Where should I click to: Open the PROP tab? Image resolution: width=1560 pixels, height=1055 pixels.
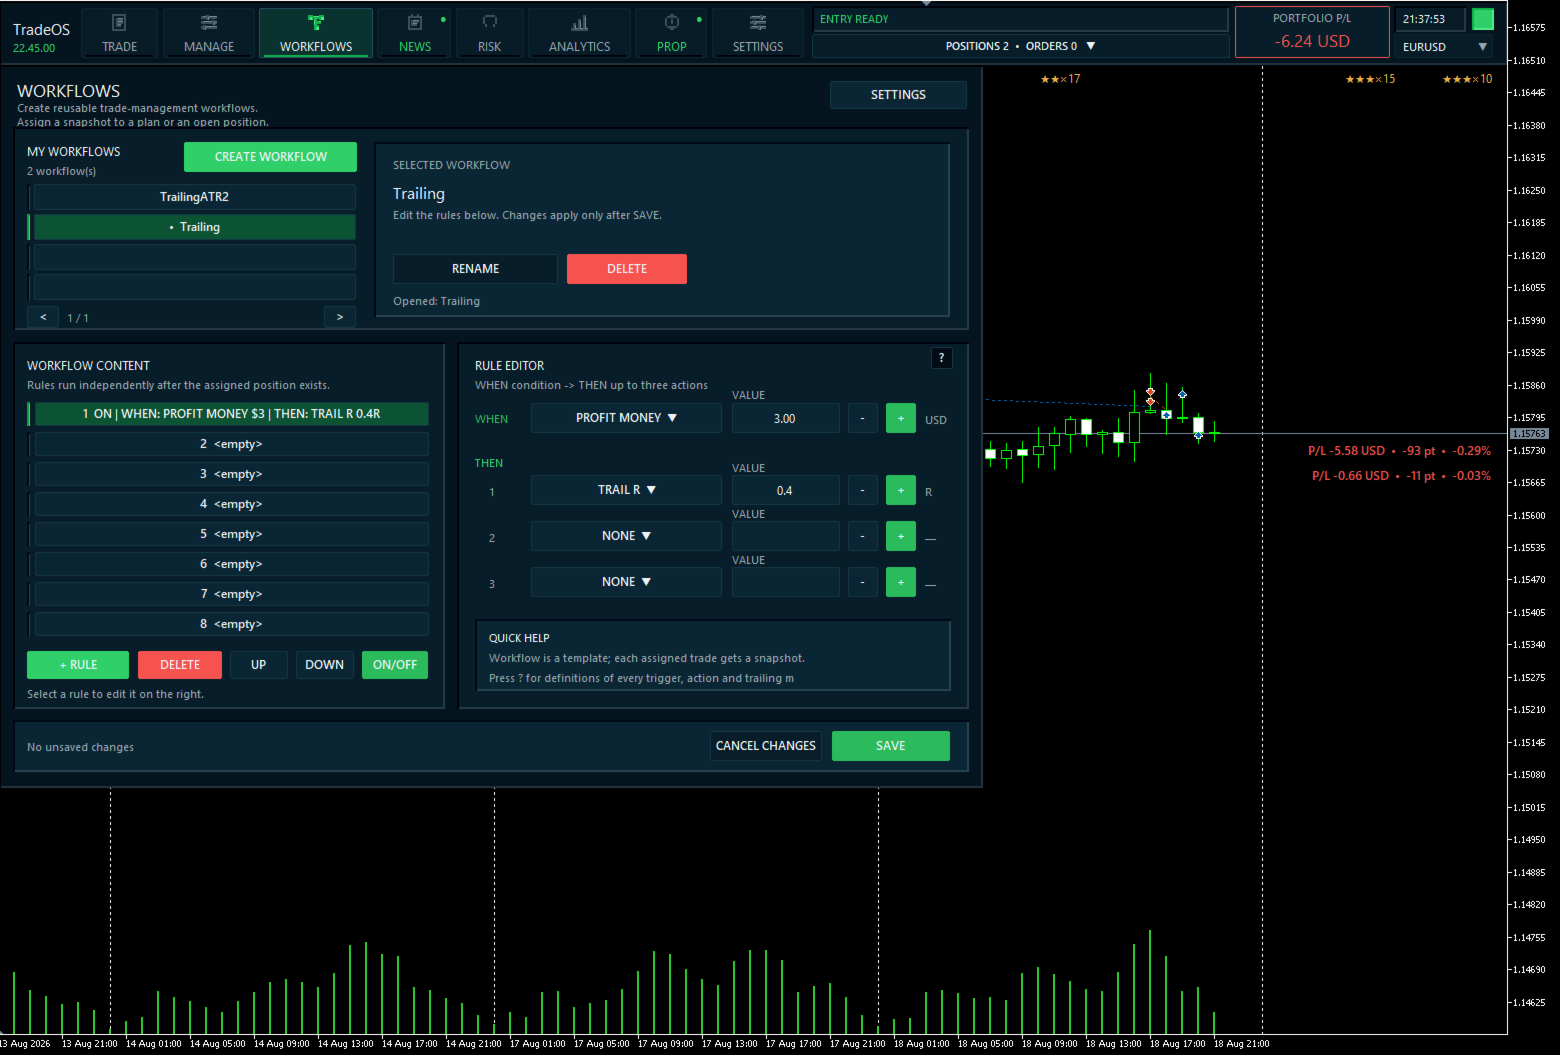672,33
